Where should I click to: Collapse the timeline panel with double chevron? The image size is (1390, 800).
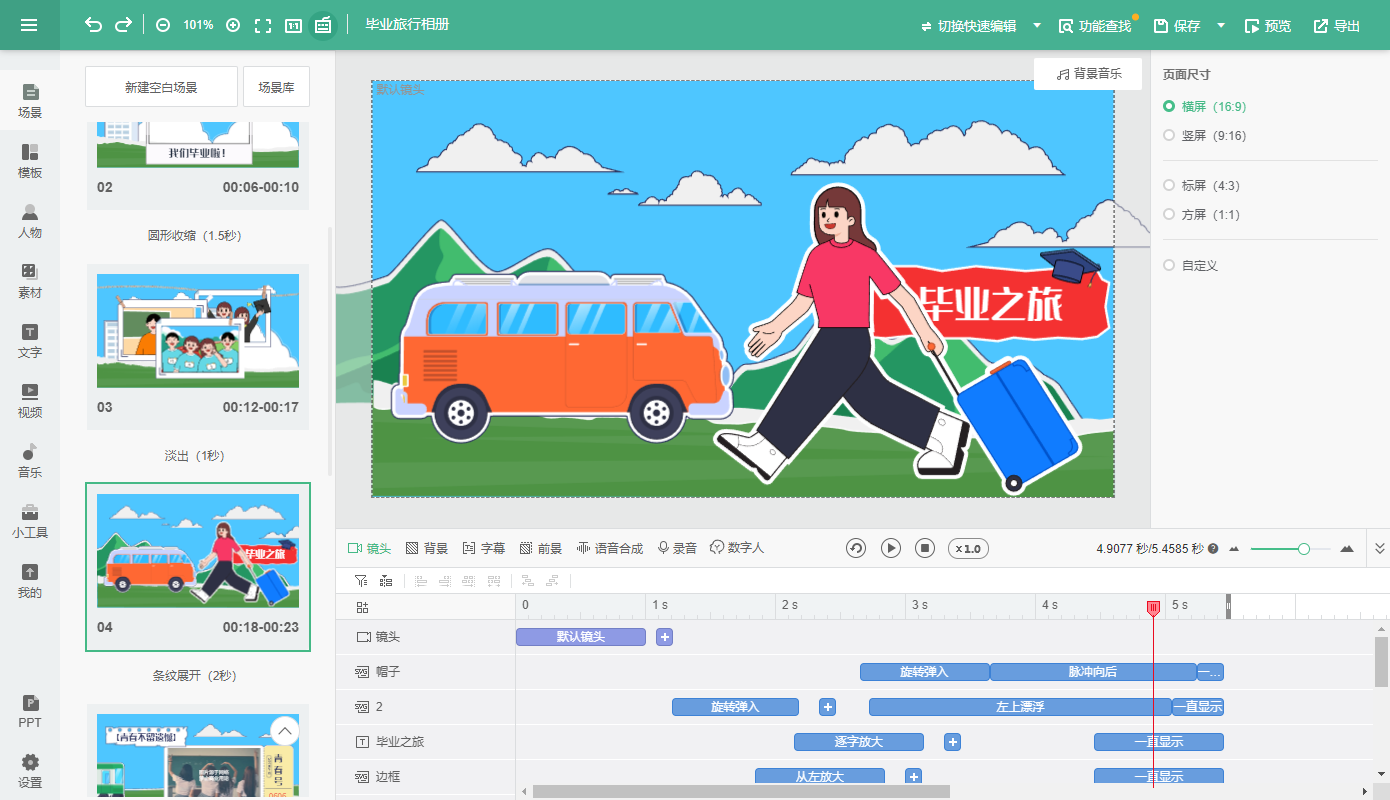tap(1380, 548)
